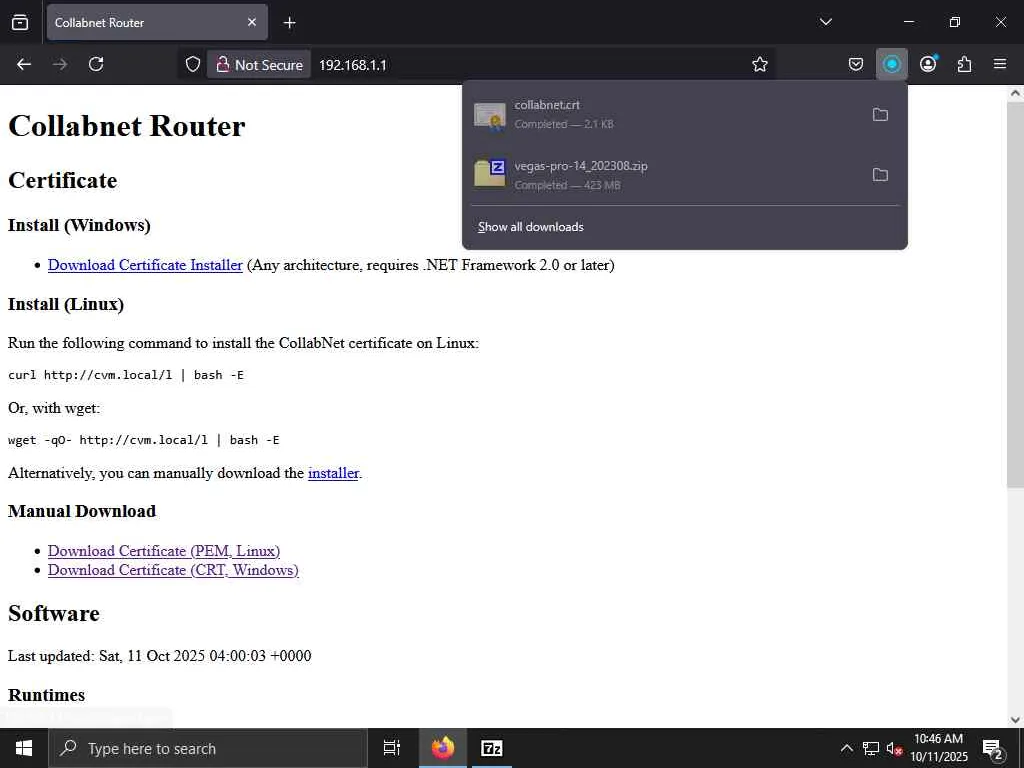
Task: Open the Extensions puzzle icon
Action: (x=964, y=64)
